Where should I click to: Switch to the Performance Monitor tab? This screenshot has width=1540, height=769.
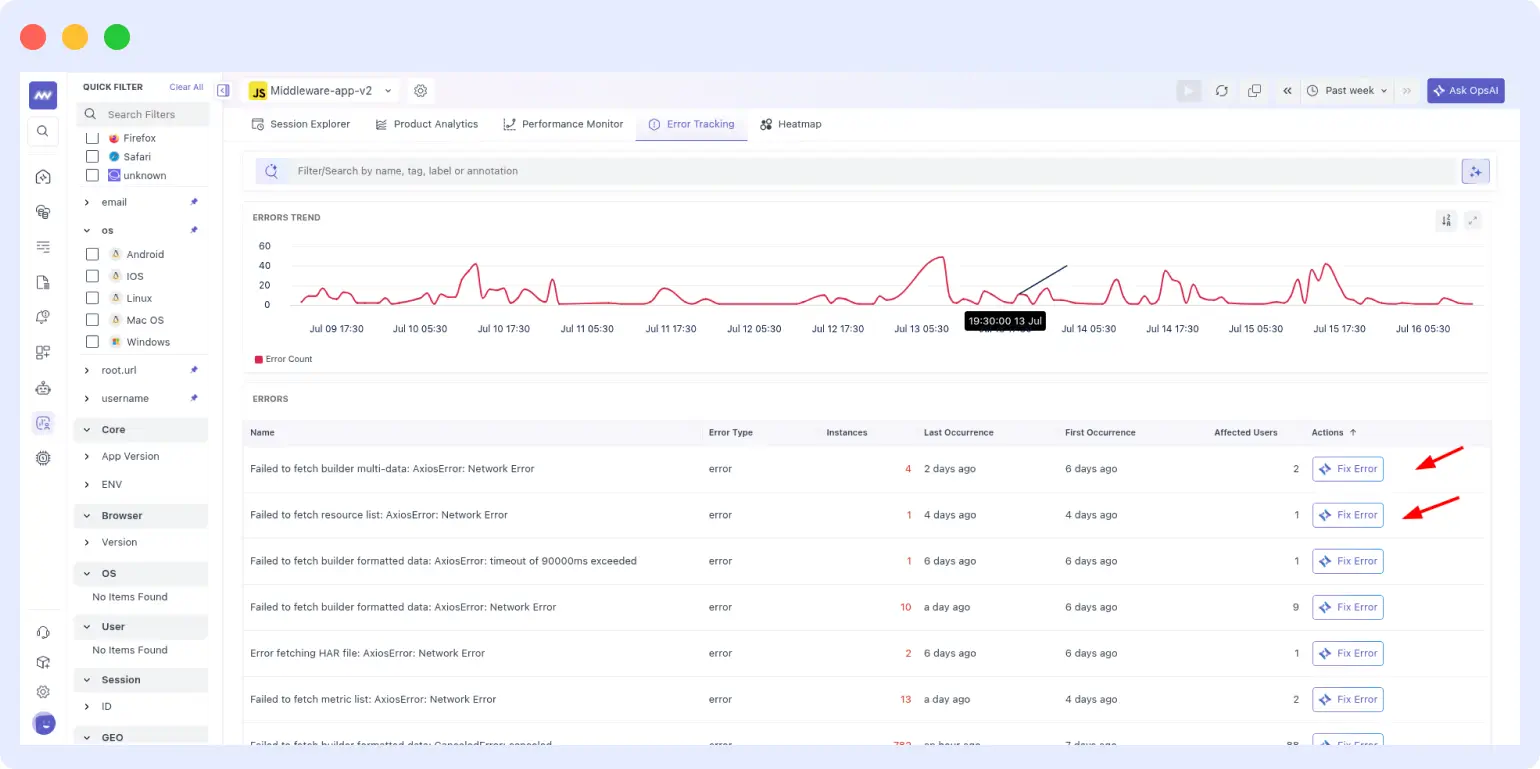coord(563,124)
